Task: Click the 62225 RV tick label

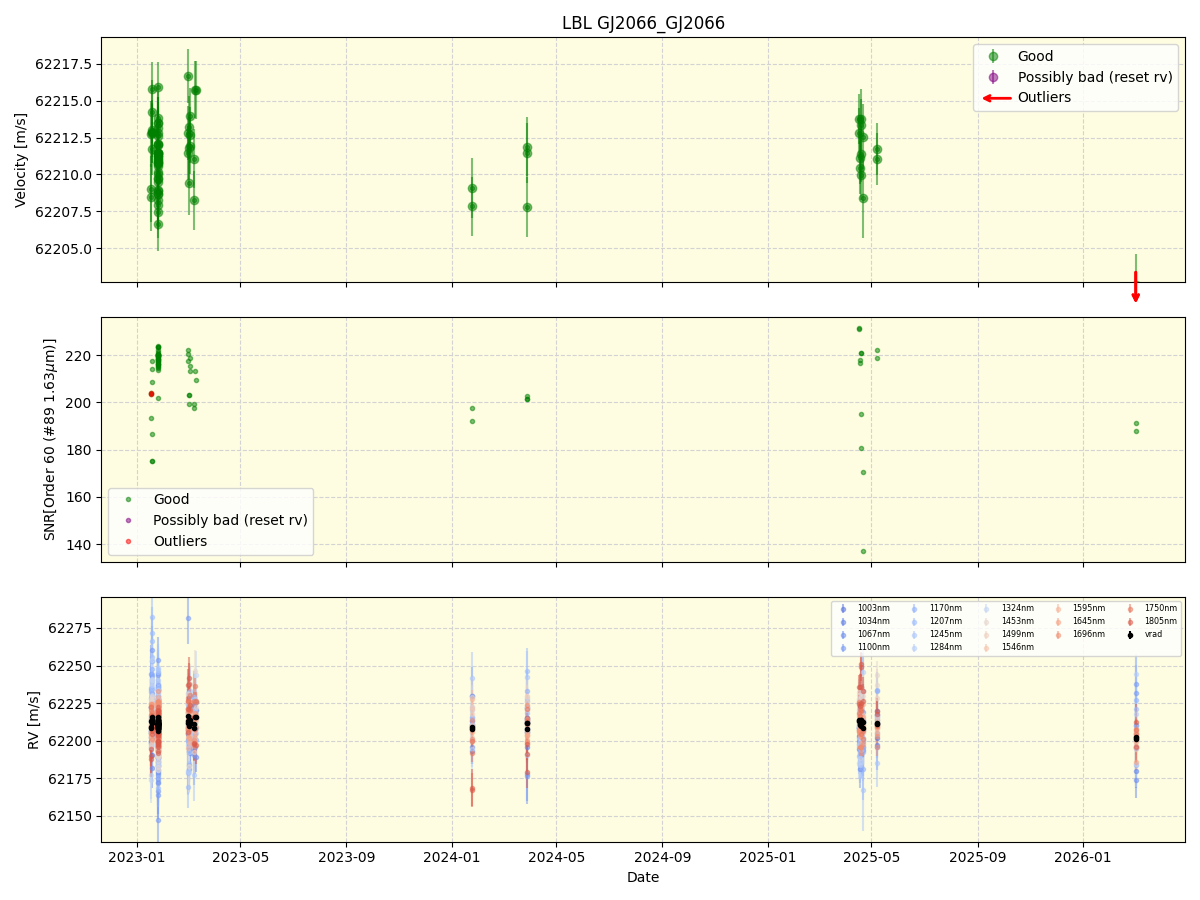Action: tap(71, 704)
